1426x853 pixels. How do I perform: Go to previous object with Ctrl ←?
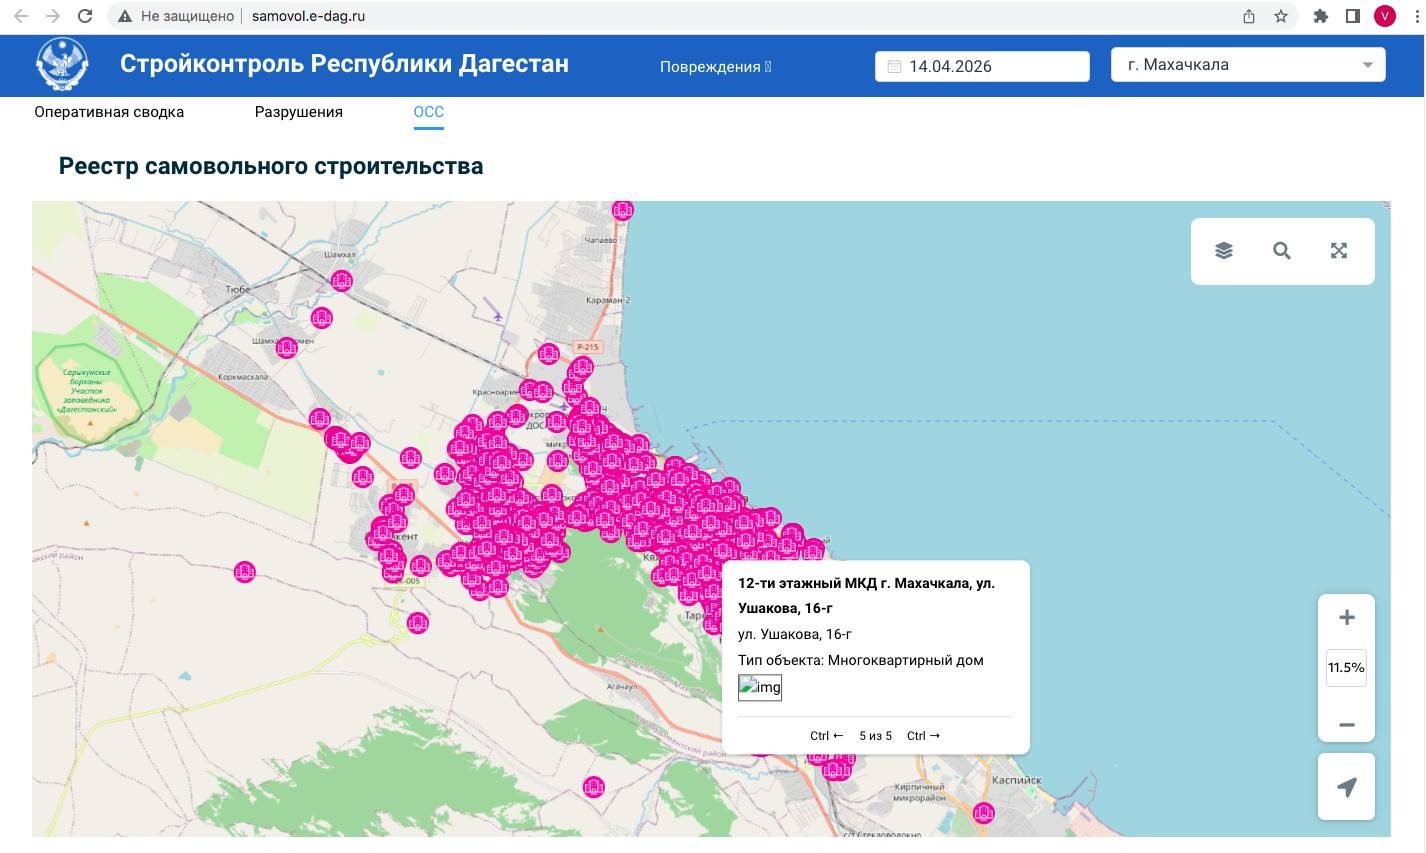point(826,736)
